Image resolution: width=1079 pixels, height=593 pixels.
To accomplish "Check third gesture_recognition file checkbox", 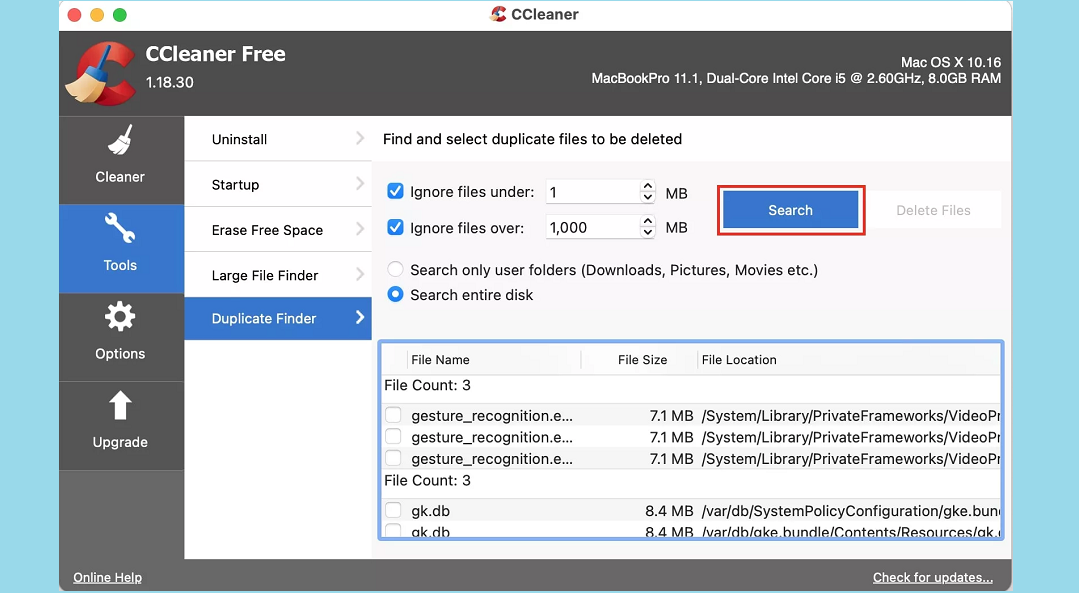I will click(393, 458).
